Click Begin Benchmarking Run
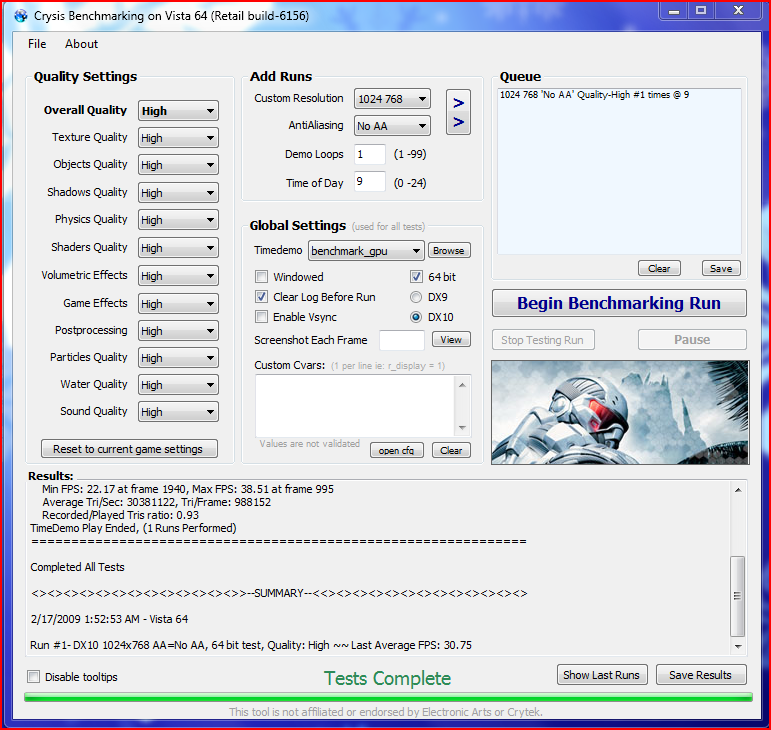Image resolution: width=771 pixels, height=730 pixels. pos(619,303)
